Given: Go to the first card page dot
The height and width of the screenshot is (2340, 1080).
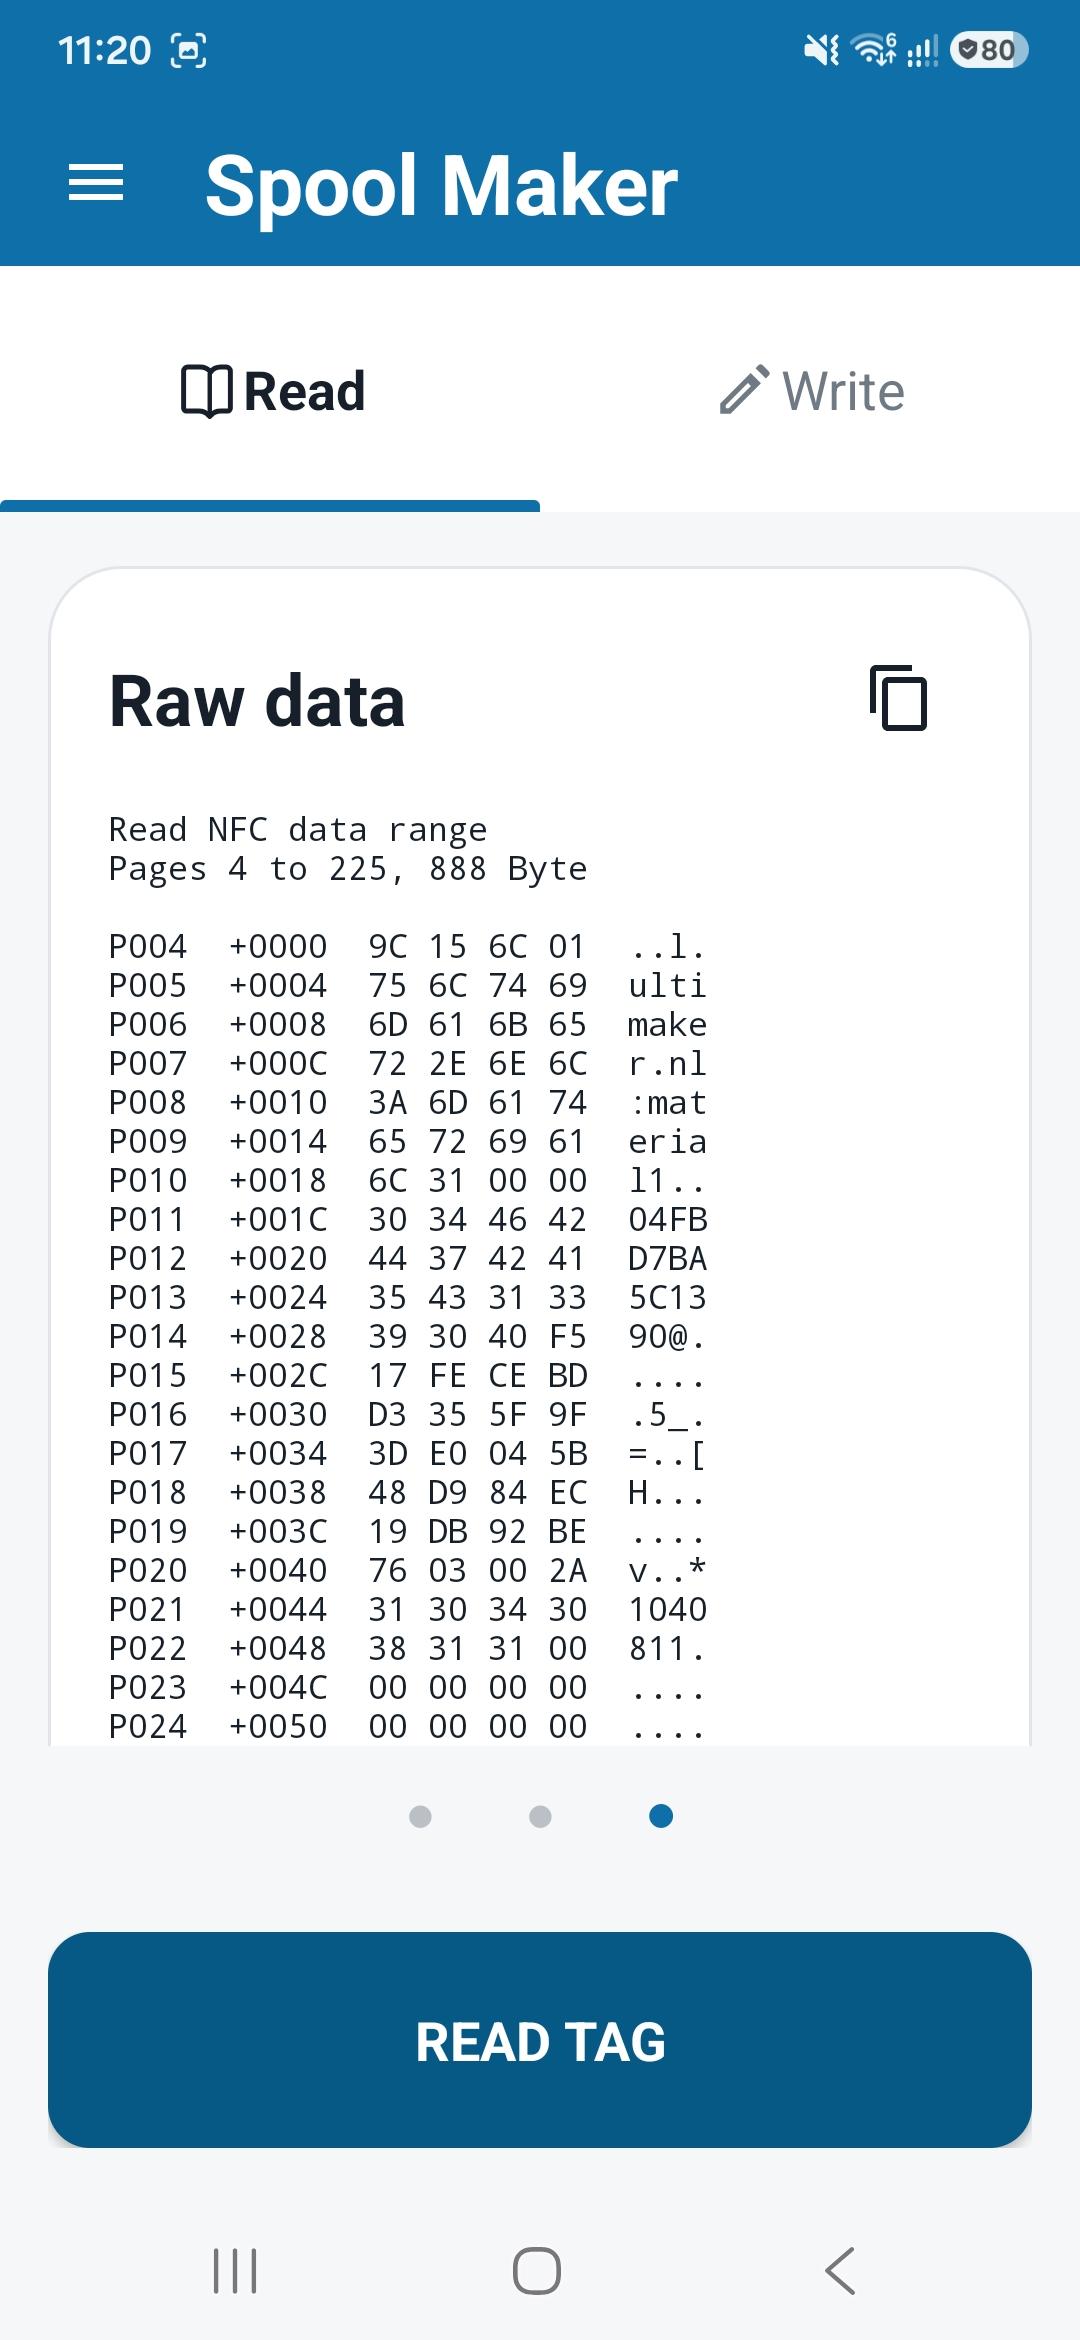Looking at the screenshot, I should 421,1816.
